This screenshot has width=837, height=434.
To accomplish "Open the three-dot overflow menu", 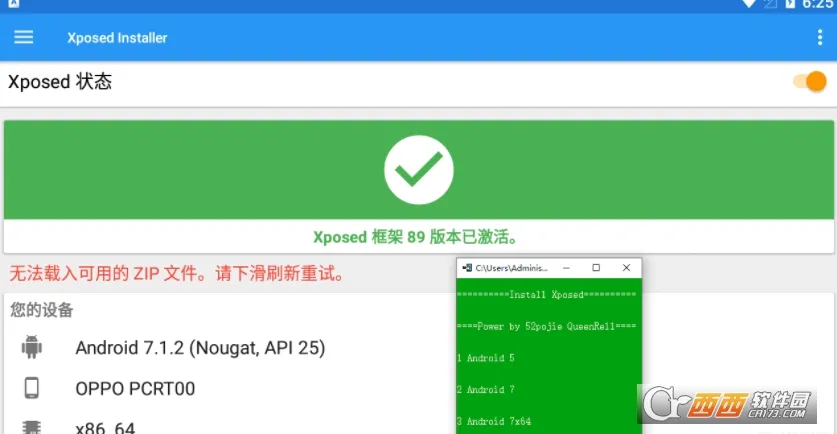I will pos(820,37).
